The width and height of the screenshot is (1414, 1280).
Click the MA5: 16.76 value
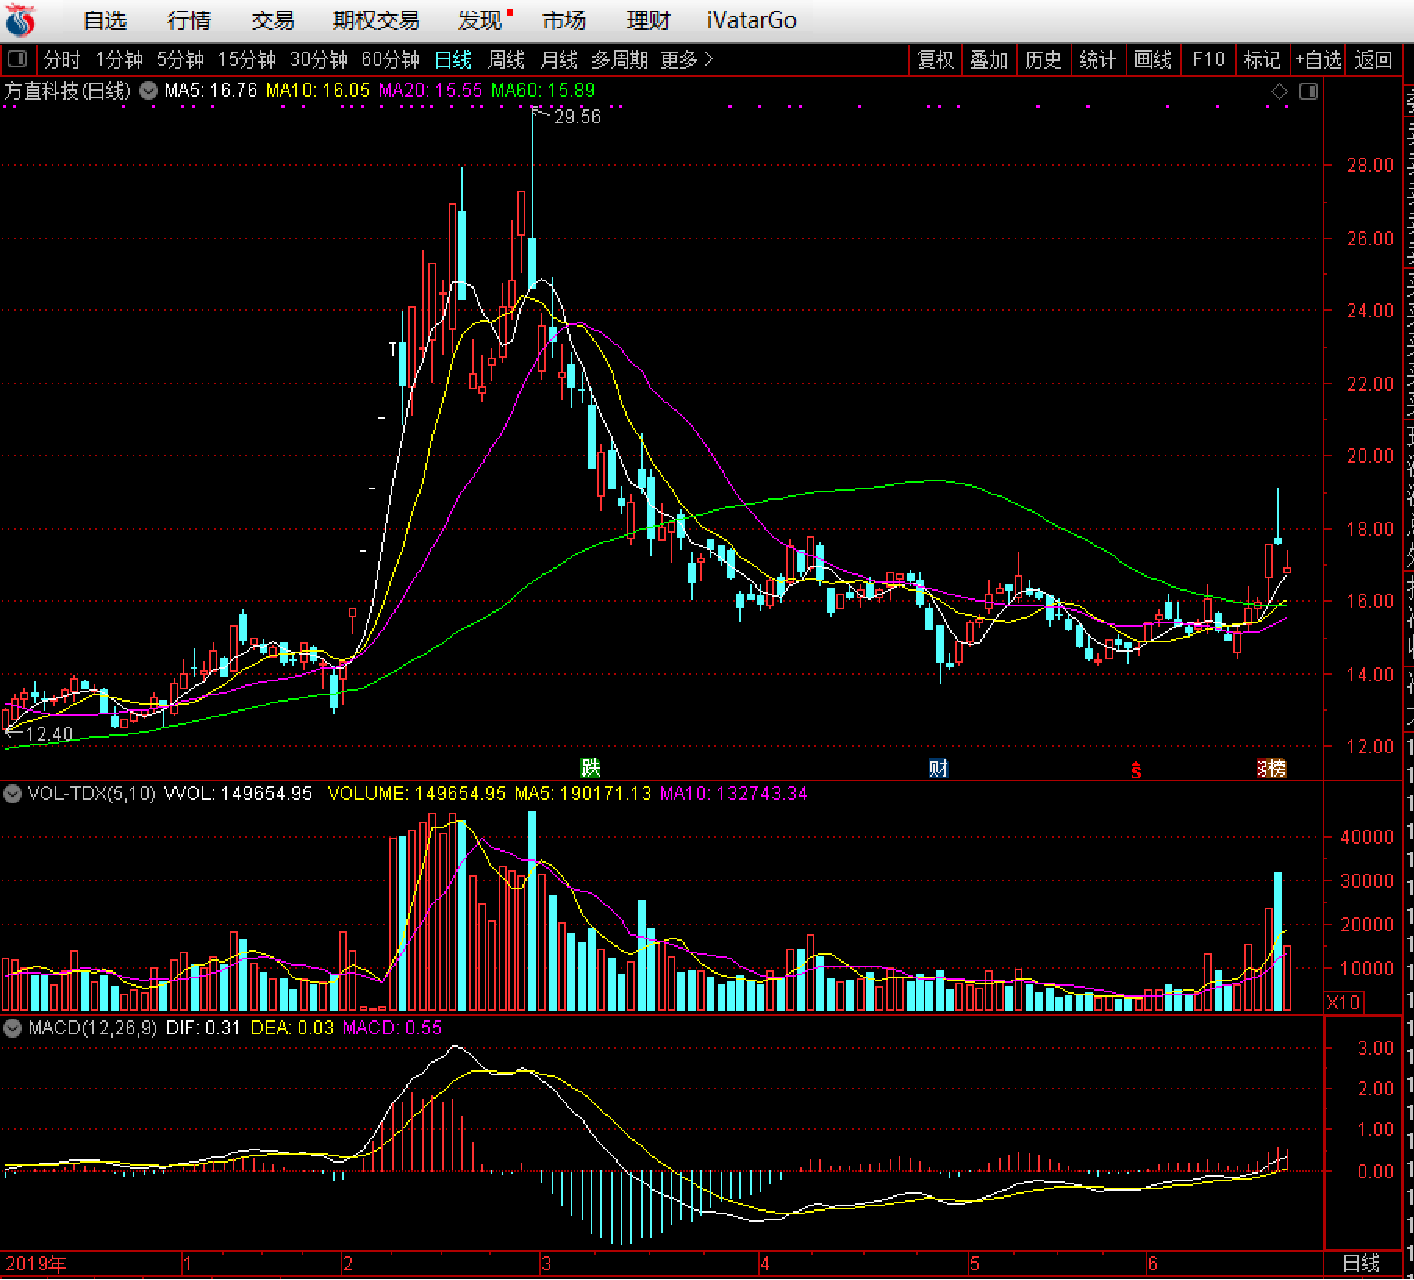[x=211, y=91]
